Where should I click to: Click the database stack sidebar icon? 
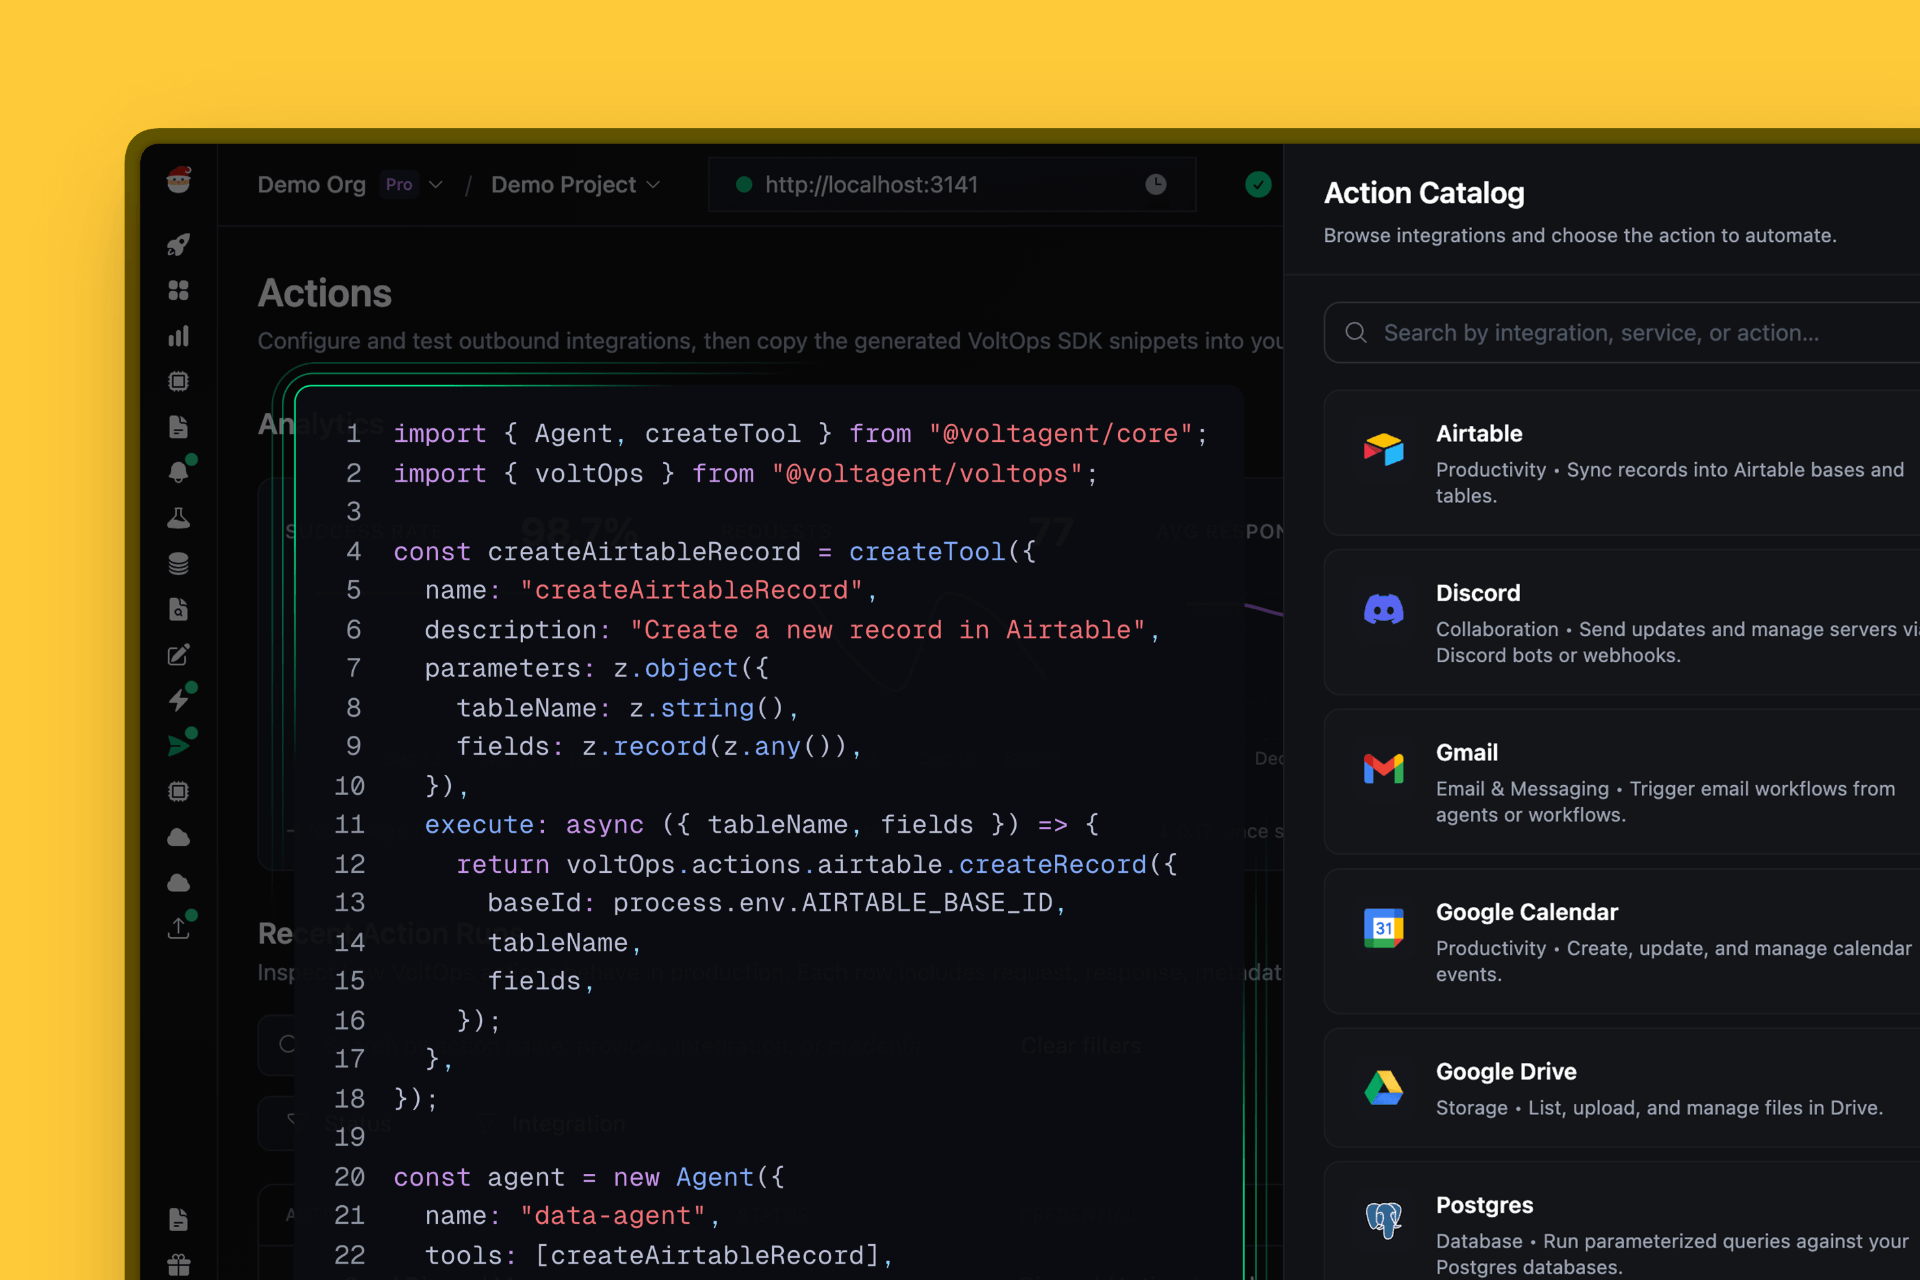point(178,564)
